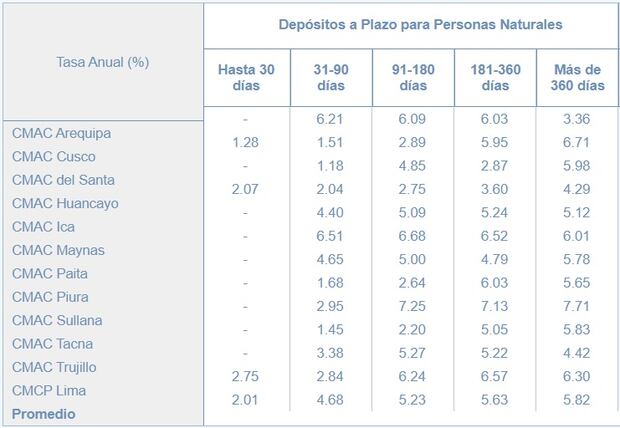
Task: Click the CMAC Arequipa row label
Action: click(61, 133)
